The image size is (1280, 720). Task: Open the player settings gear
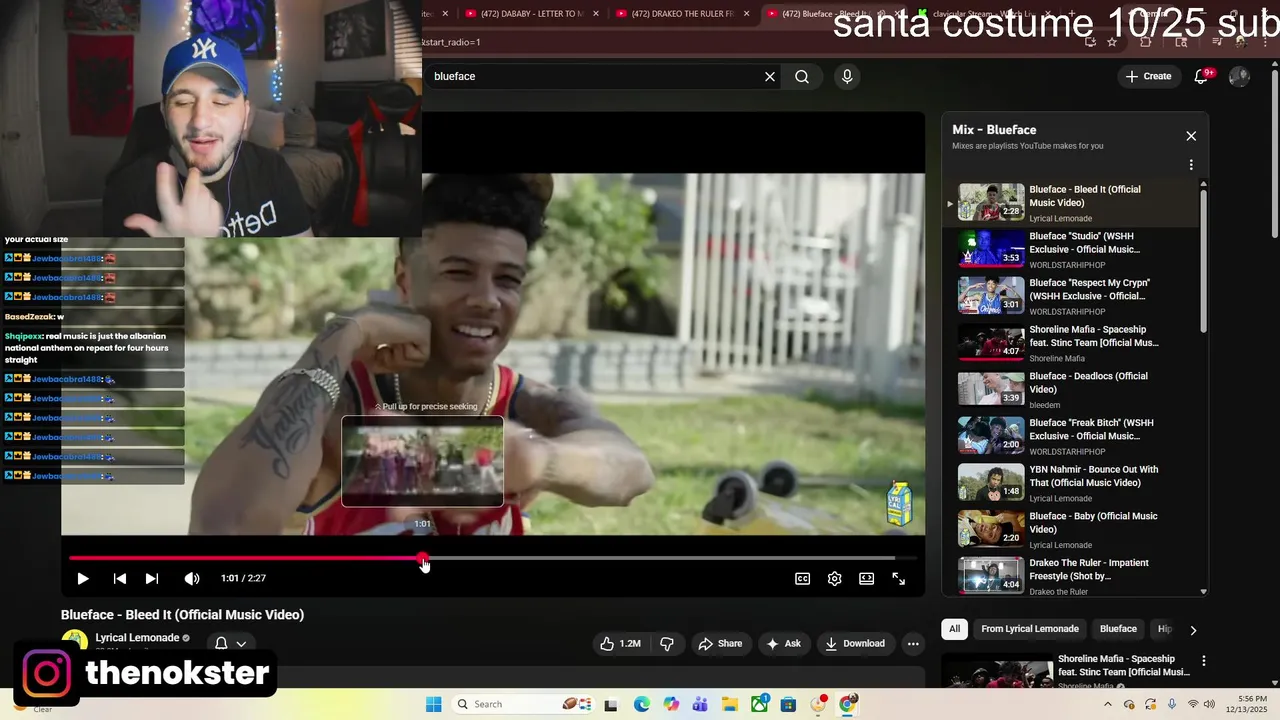[x=835, y=578]
